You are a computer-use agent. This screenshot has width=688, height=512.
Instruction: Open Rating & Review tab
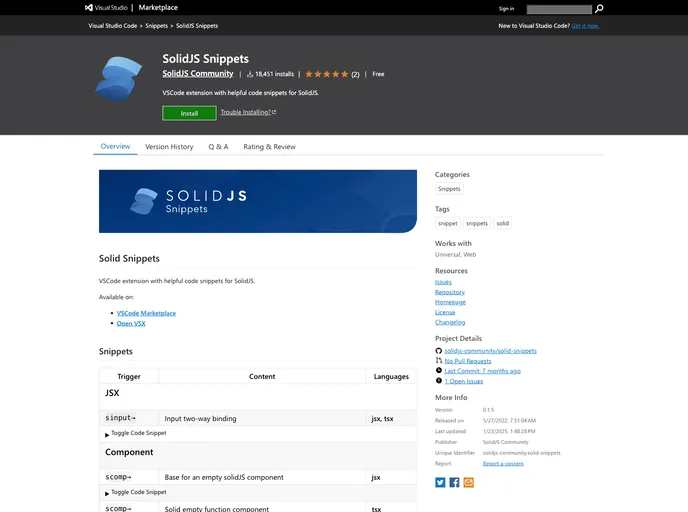[x=269, y=147]
